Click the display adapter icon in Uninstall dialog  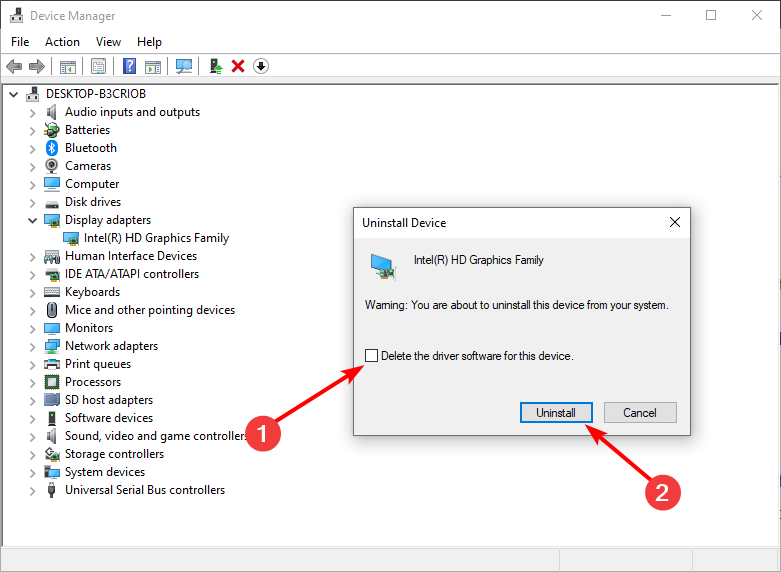tap(383, 267)
